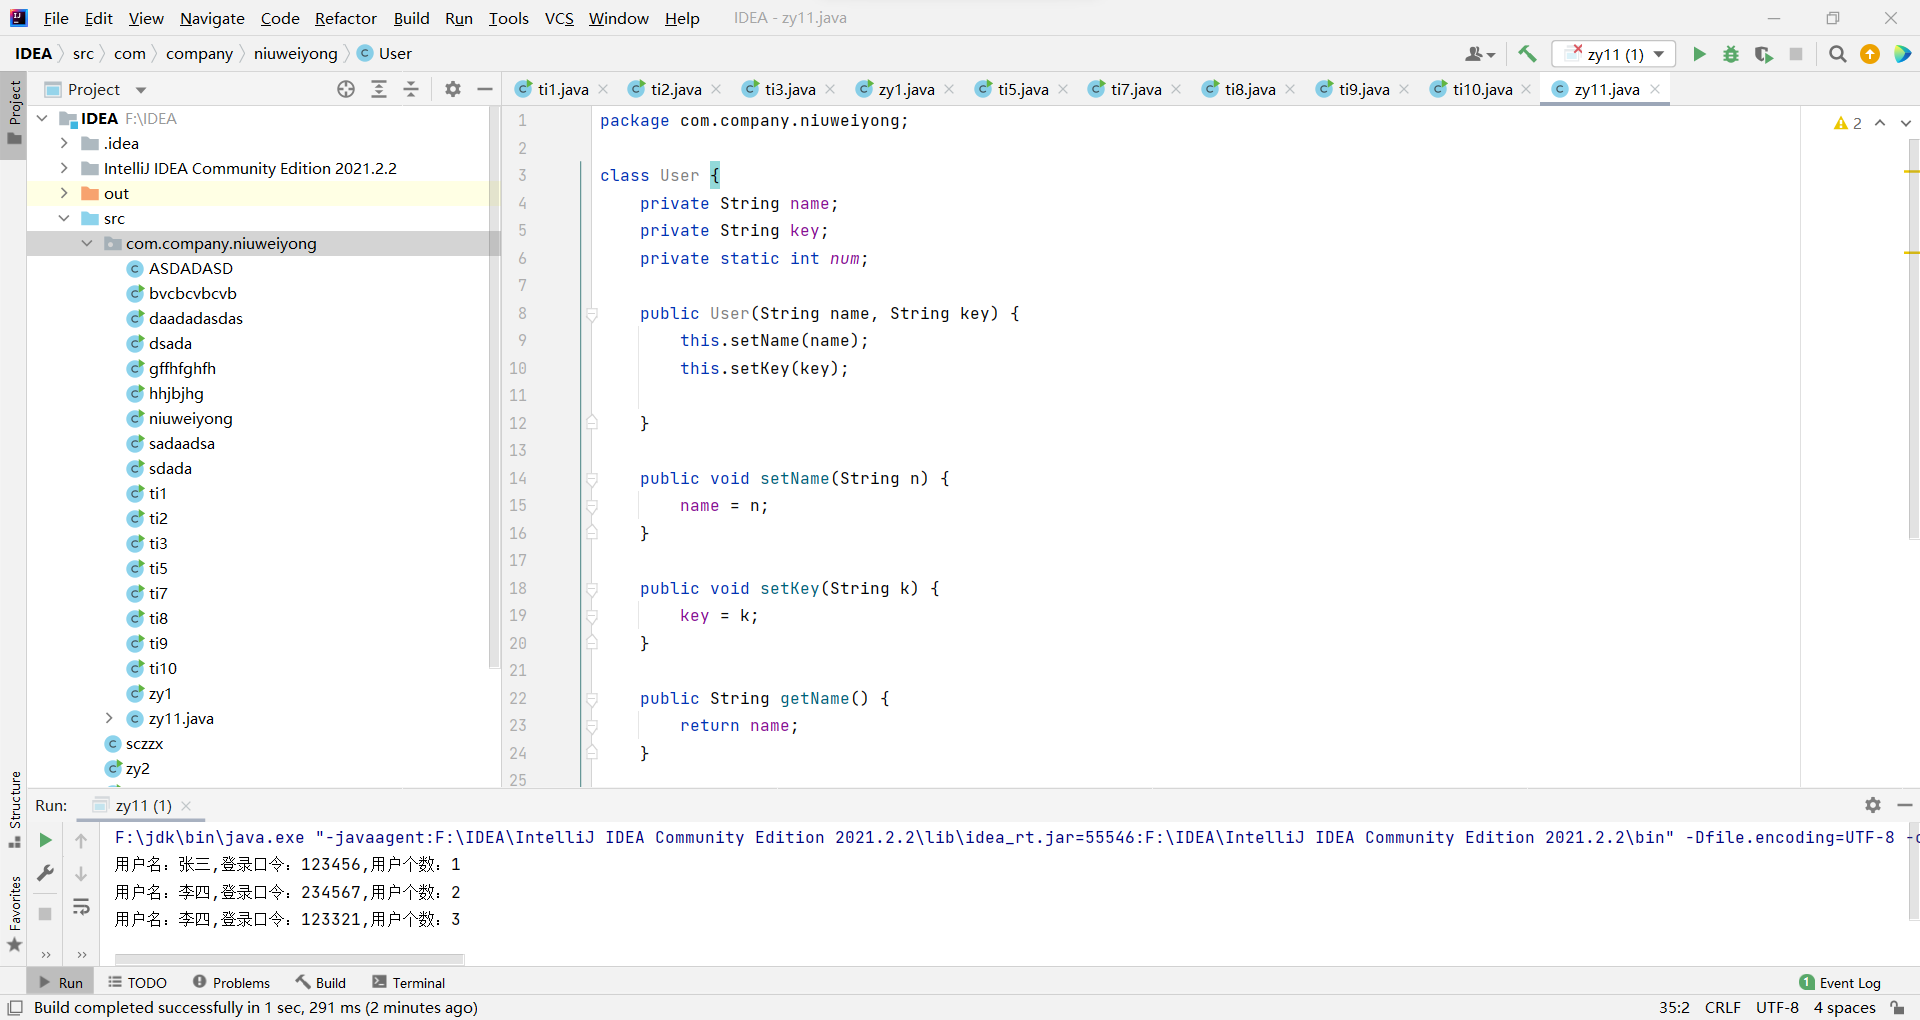This screenshot has width=1920, height=1020.
Task: Click the Stop square in the top toolbar
Action: point(1796,54)
